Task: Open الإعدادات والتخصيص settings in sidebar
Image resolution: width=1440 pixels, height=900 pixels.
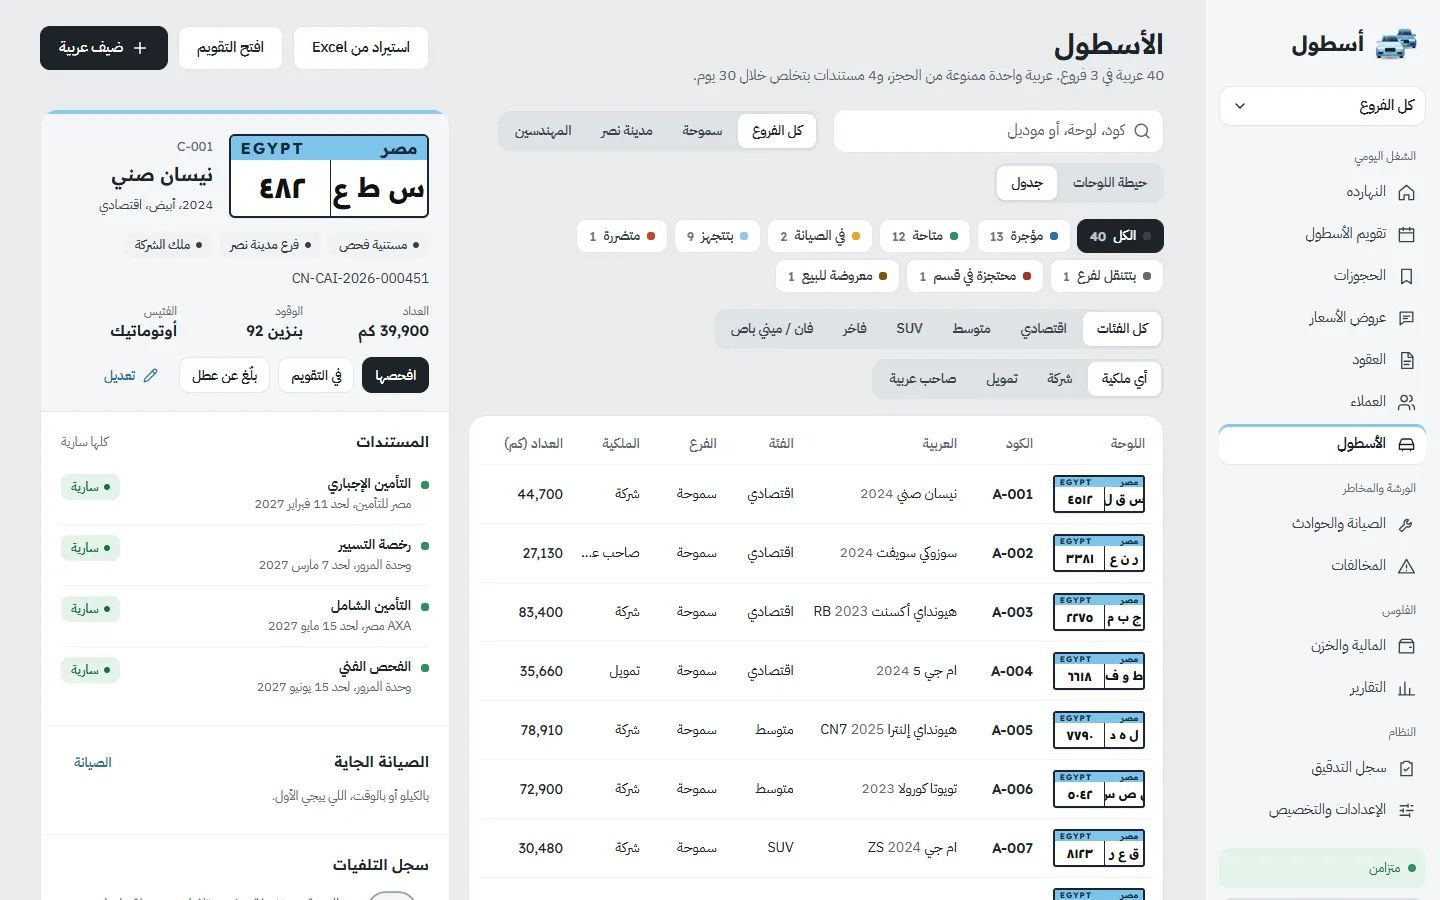Action: coord(1322,810)
